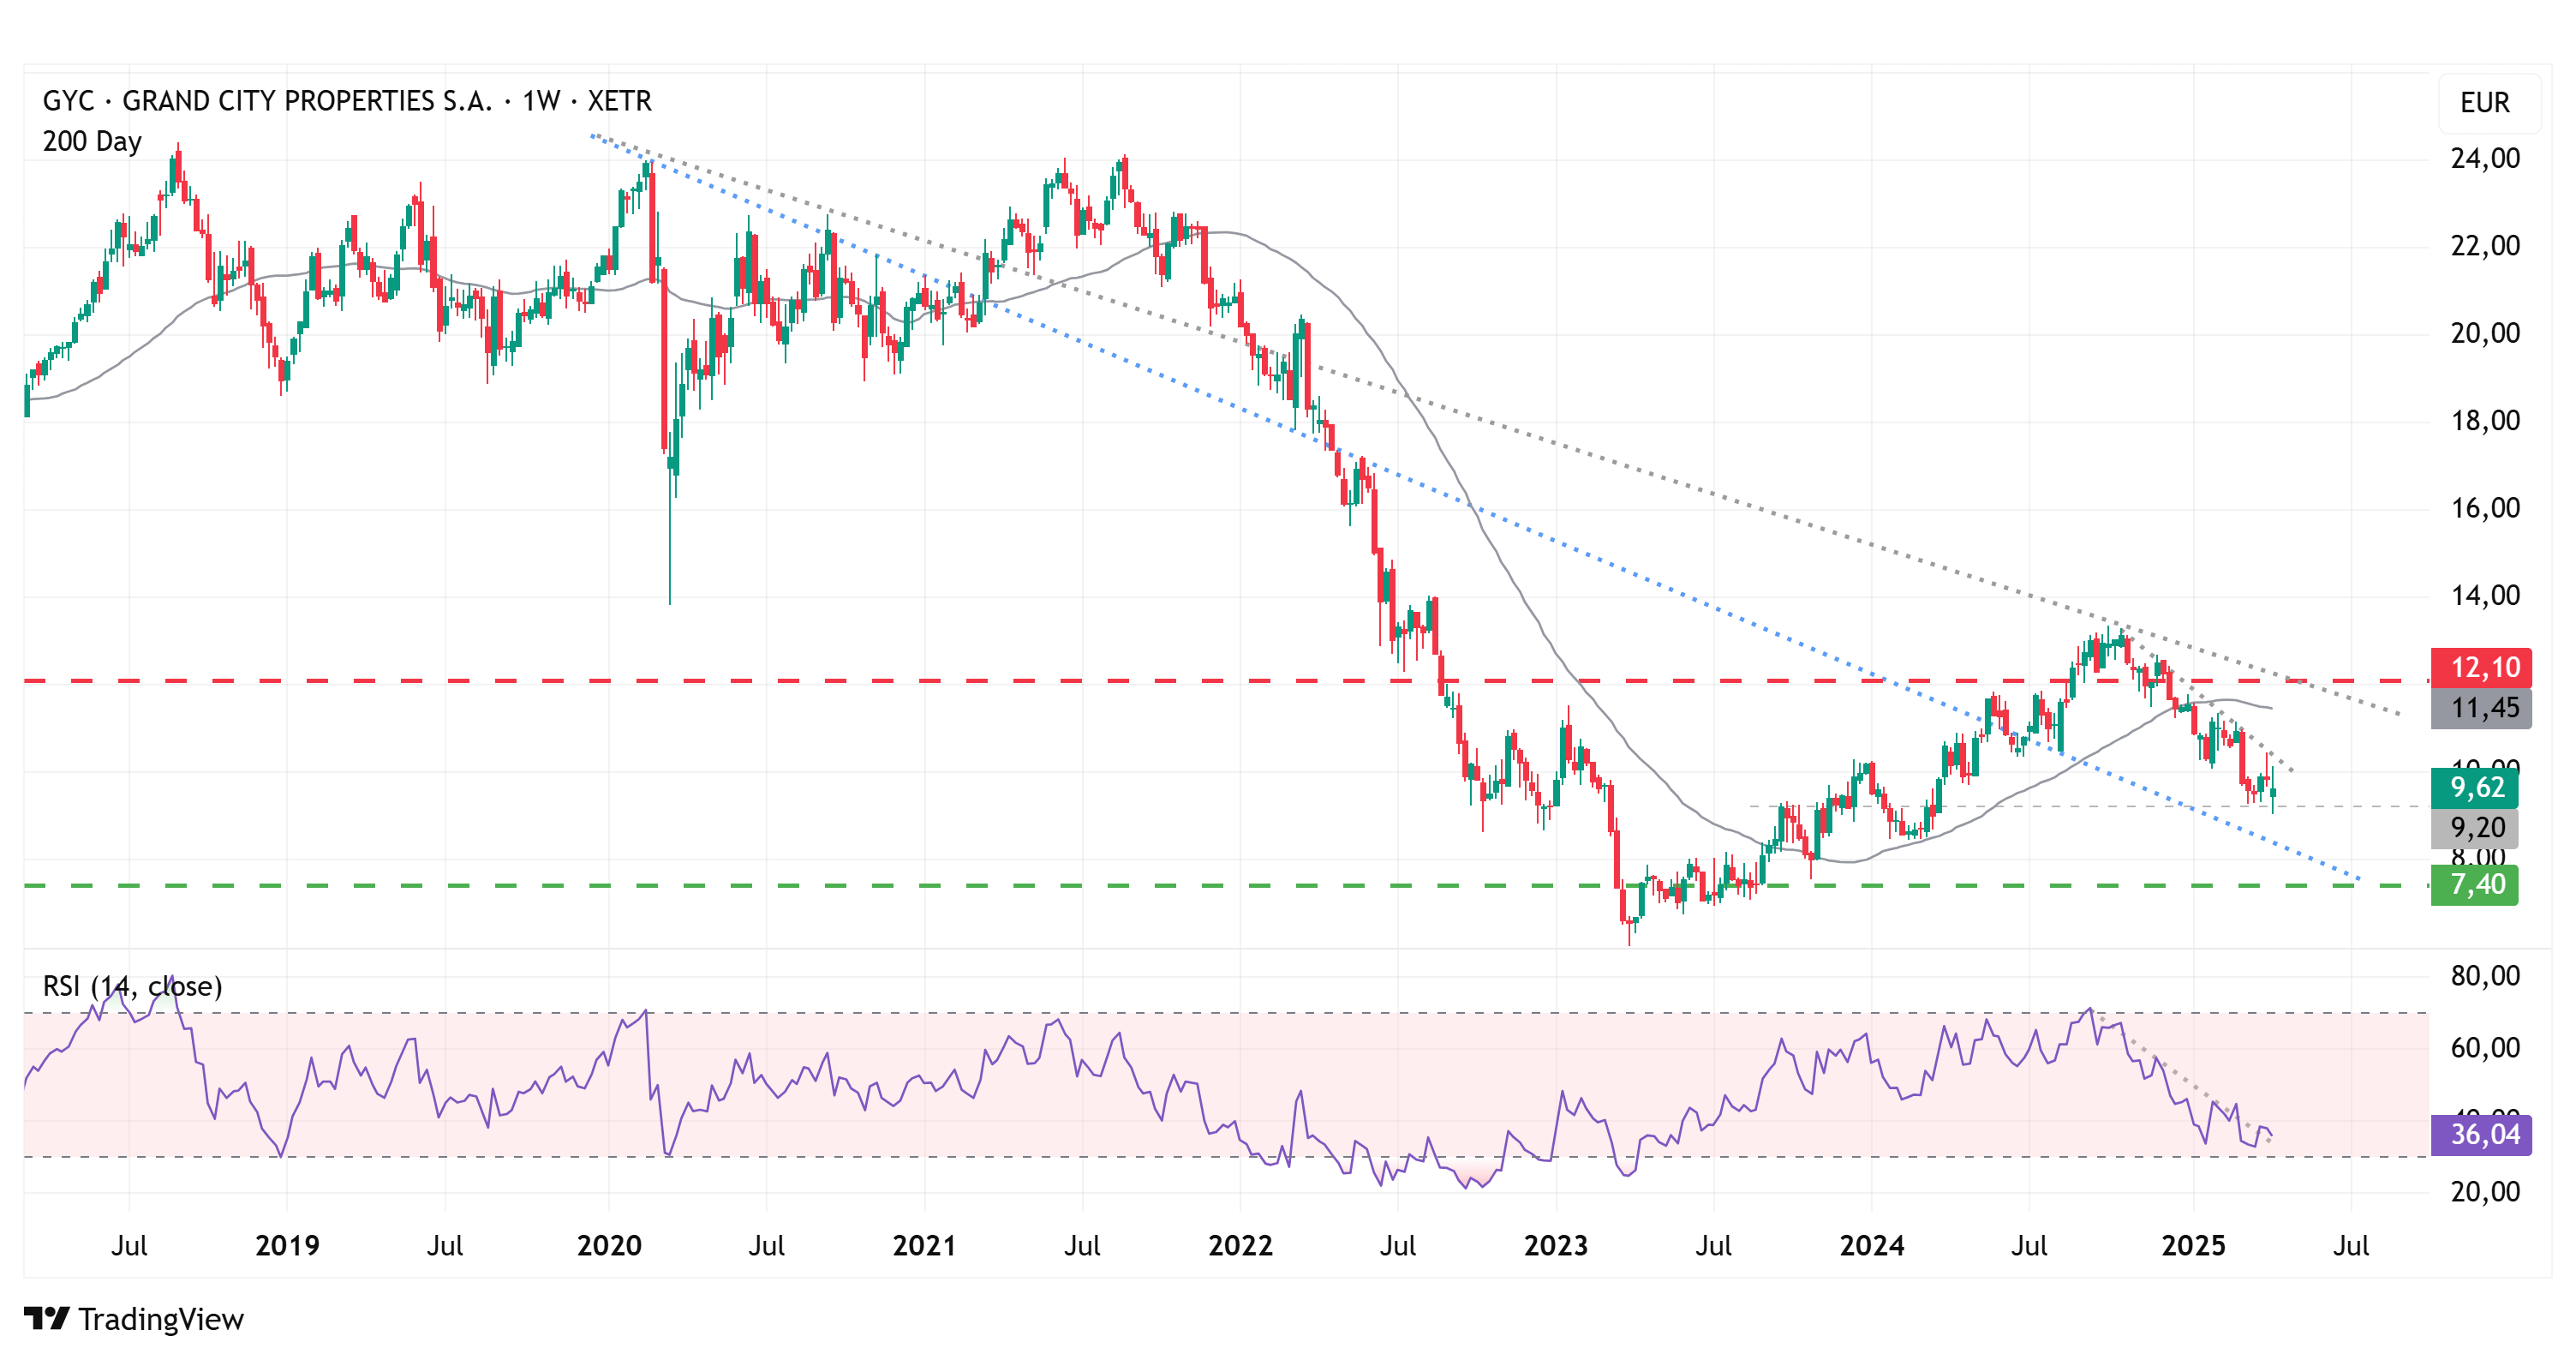Click the 2024 label on time axis
Screen dimensions: 2576x1360
[1872, 1246]
